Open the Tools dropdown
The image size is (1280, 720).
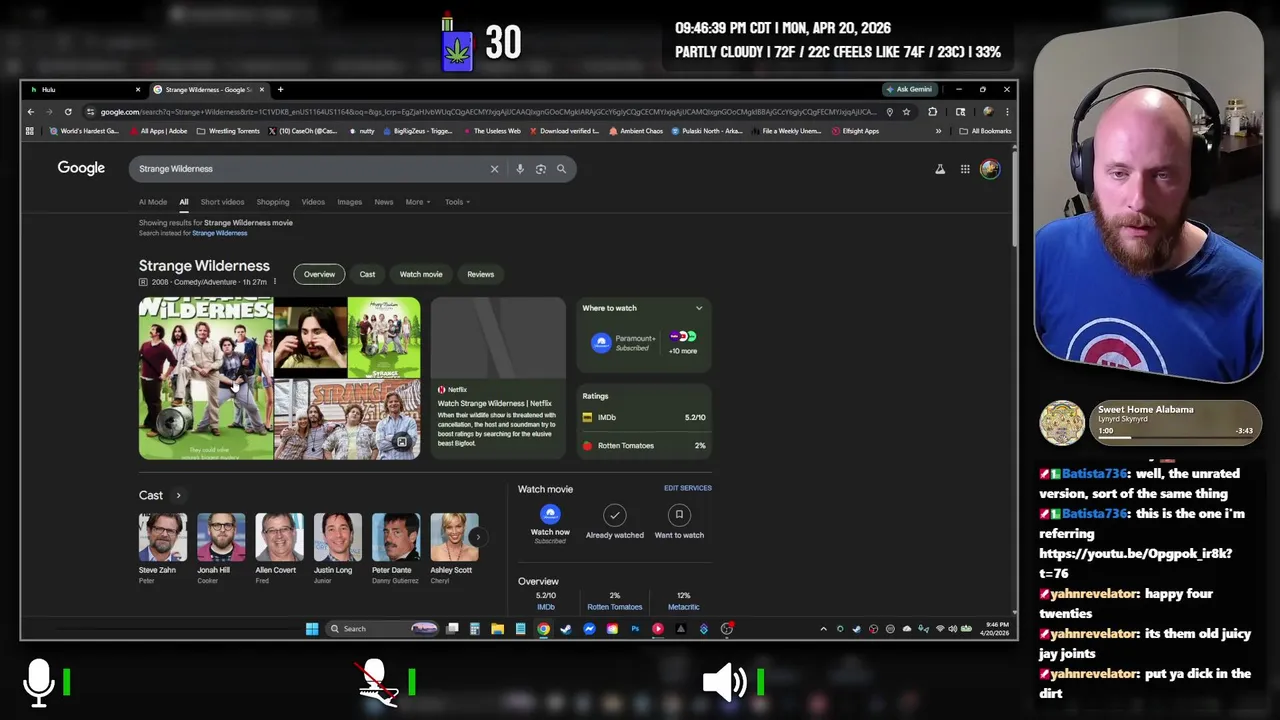tap(457, 202)
